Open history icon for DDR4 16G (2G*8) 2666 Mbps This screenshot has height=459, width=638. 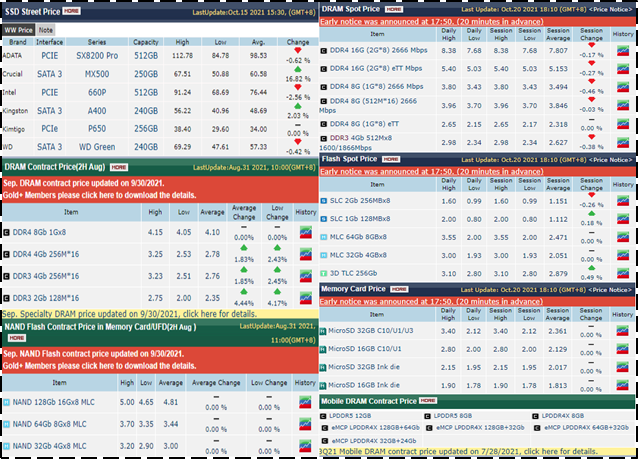click(623, 50)
